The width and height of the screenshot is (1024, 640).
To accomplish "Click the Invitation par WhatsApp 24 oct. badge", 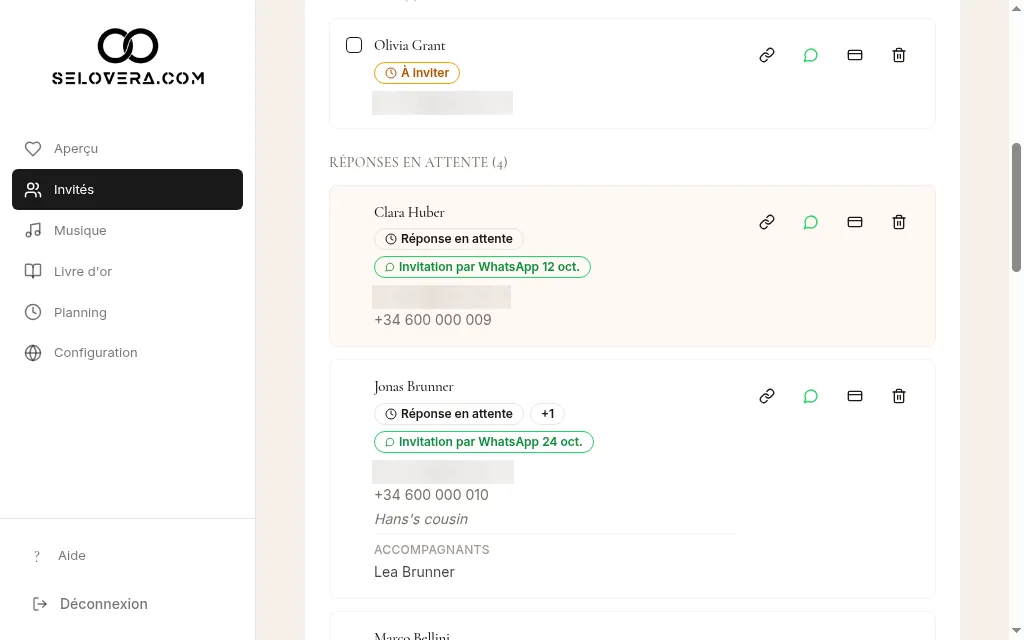I will [484, 442].
